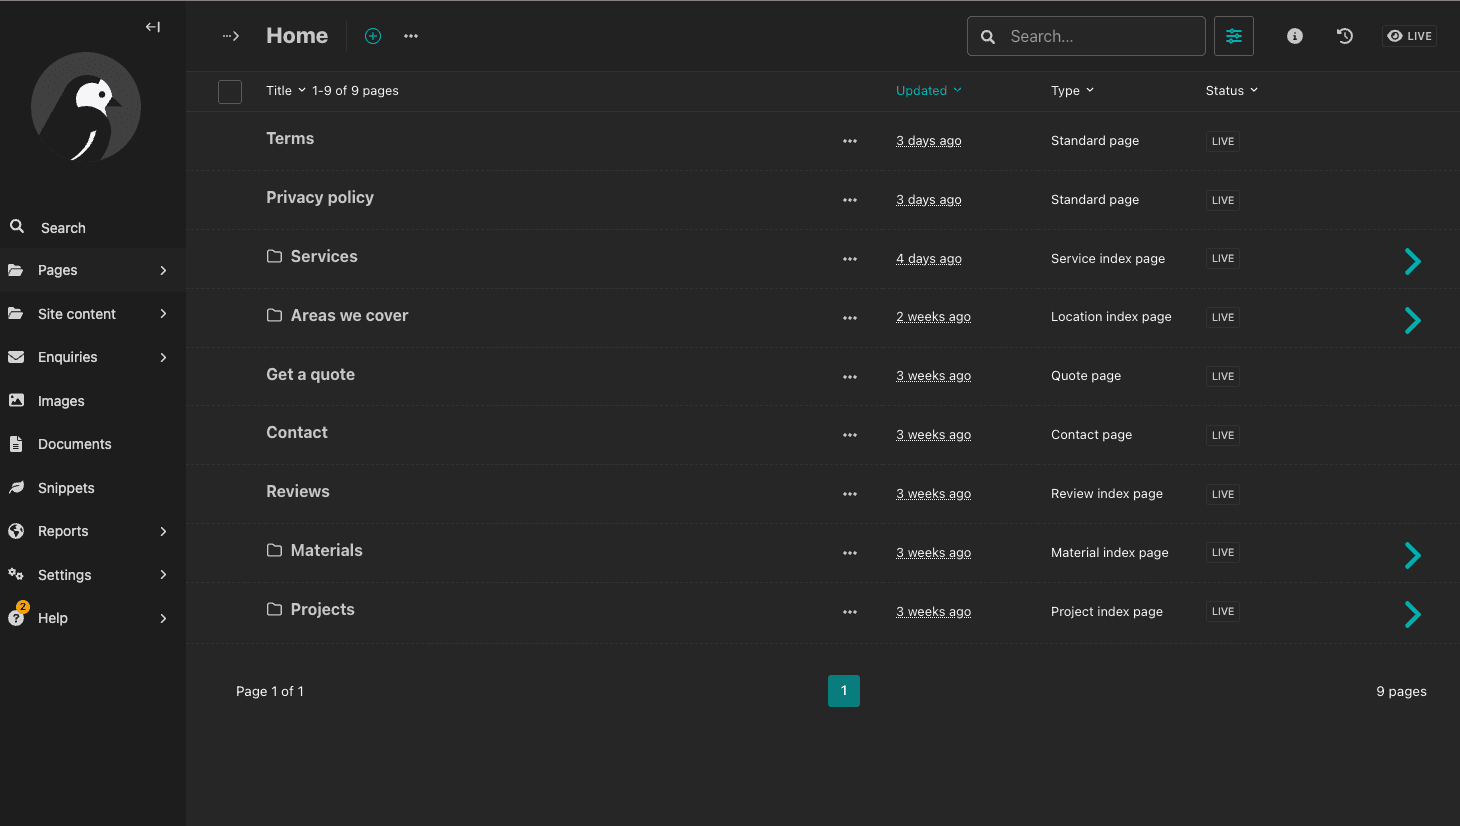The width and height of the screenshot is (1460, 826).
Task: Open the Terms page link
Action: tap(290, 139)
